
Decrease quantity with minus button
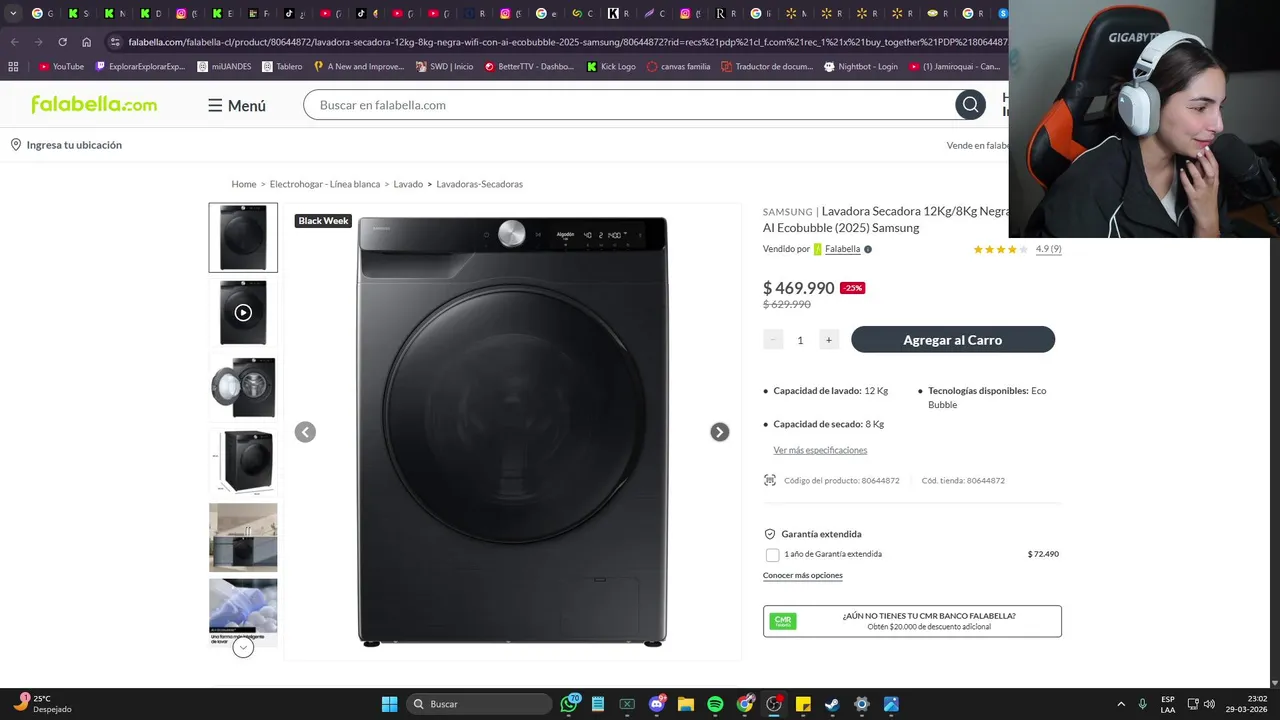pyautogui.click(x=773, y=340)
